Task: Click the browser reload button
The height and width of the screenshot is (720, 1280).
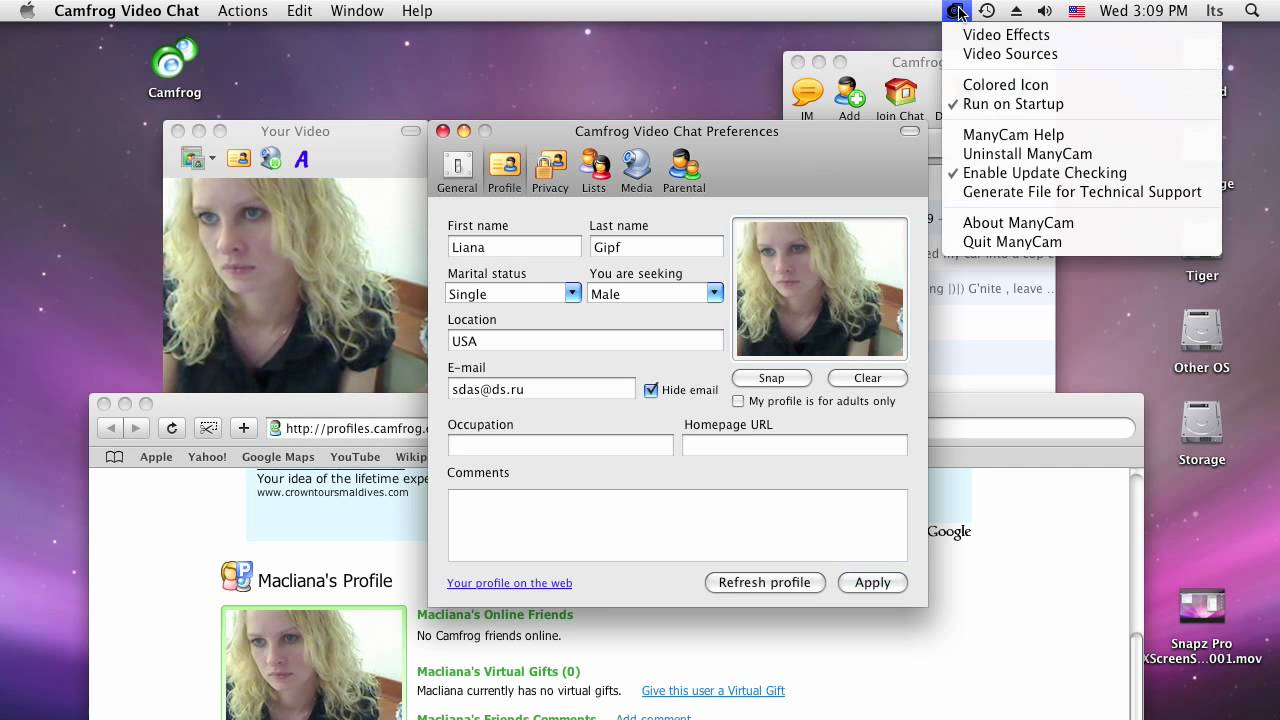Action: [x=172, y=428]
